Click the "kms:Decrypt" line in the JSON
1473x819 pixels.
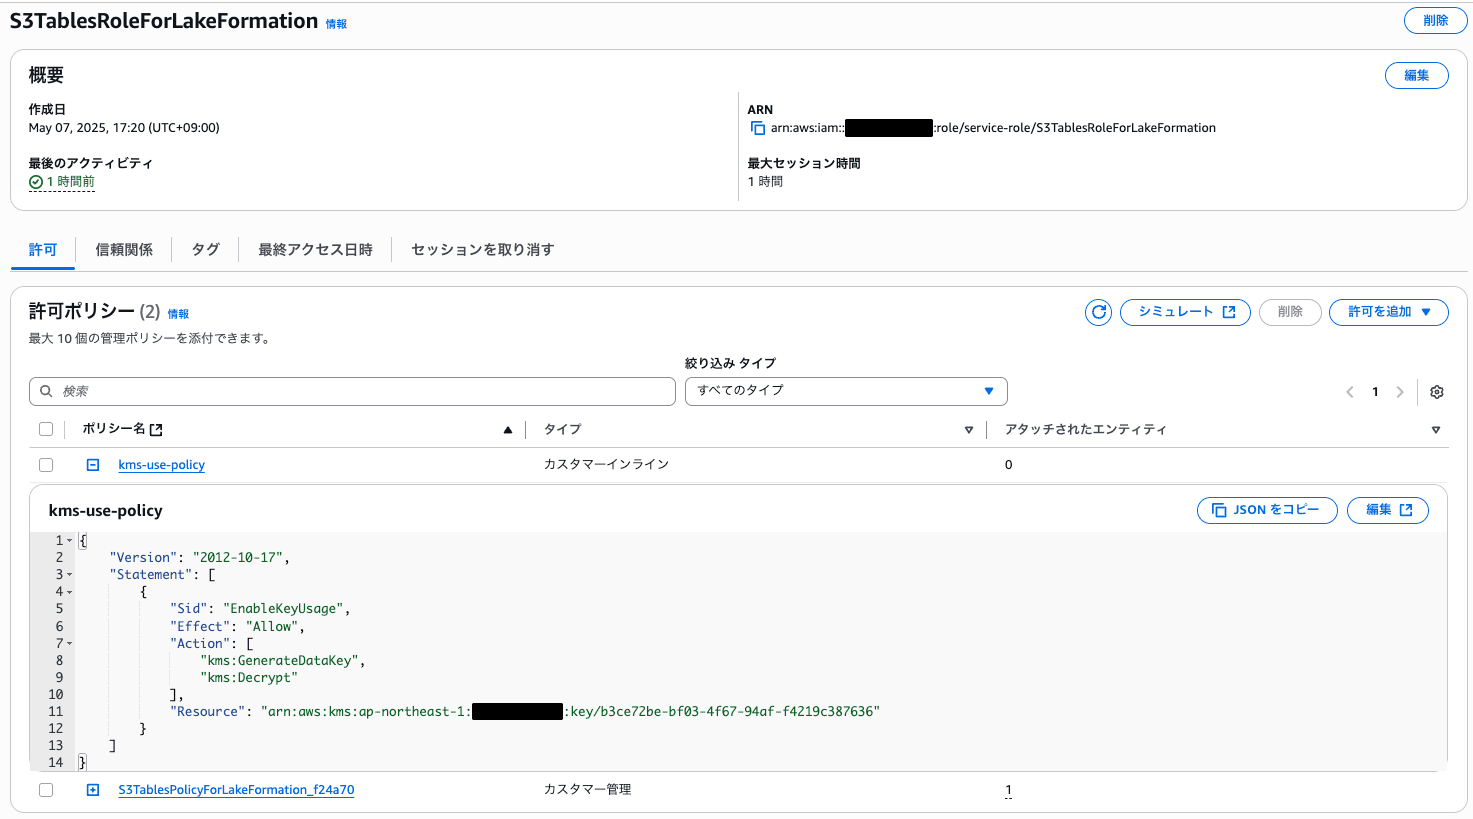249,677
